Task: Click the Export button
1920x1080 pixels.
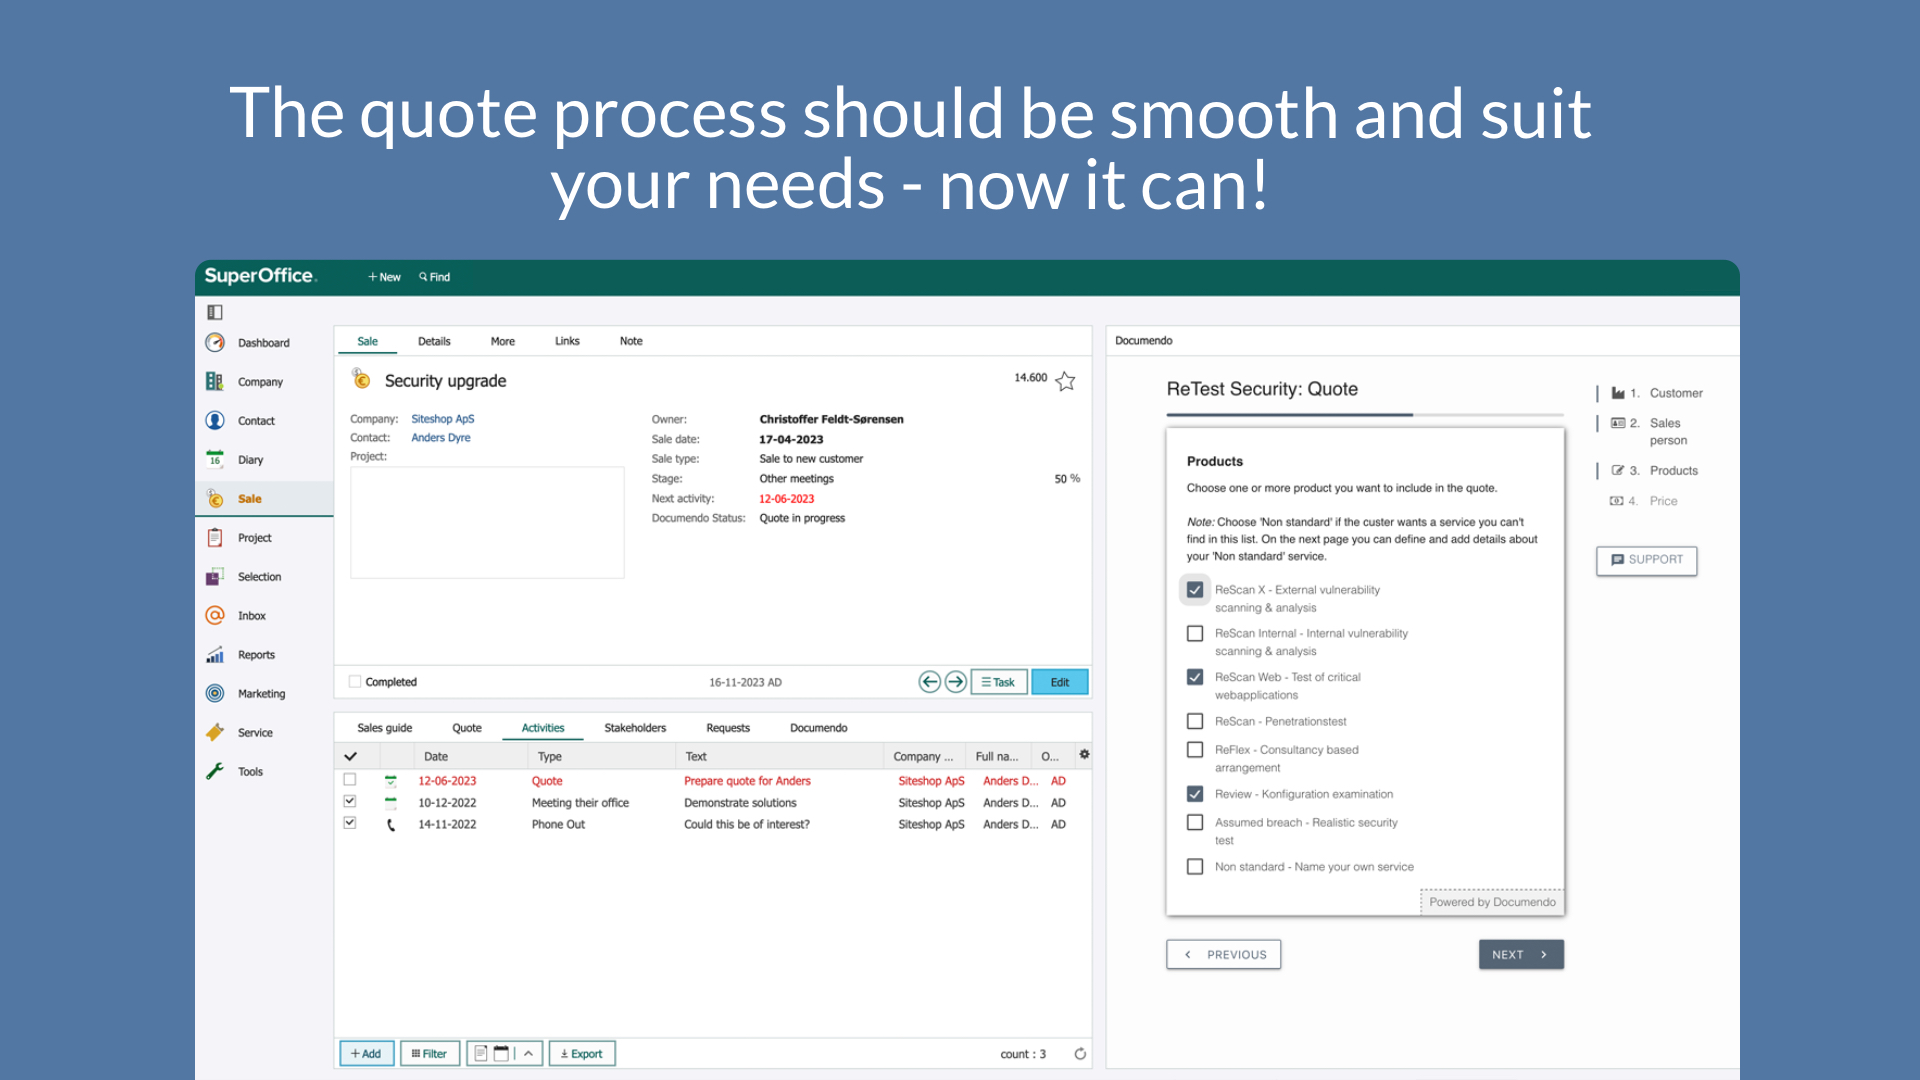Action: (582, 1053)
